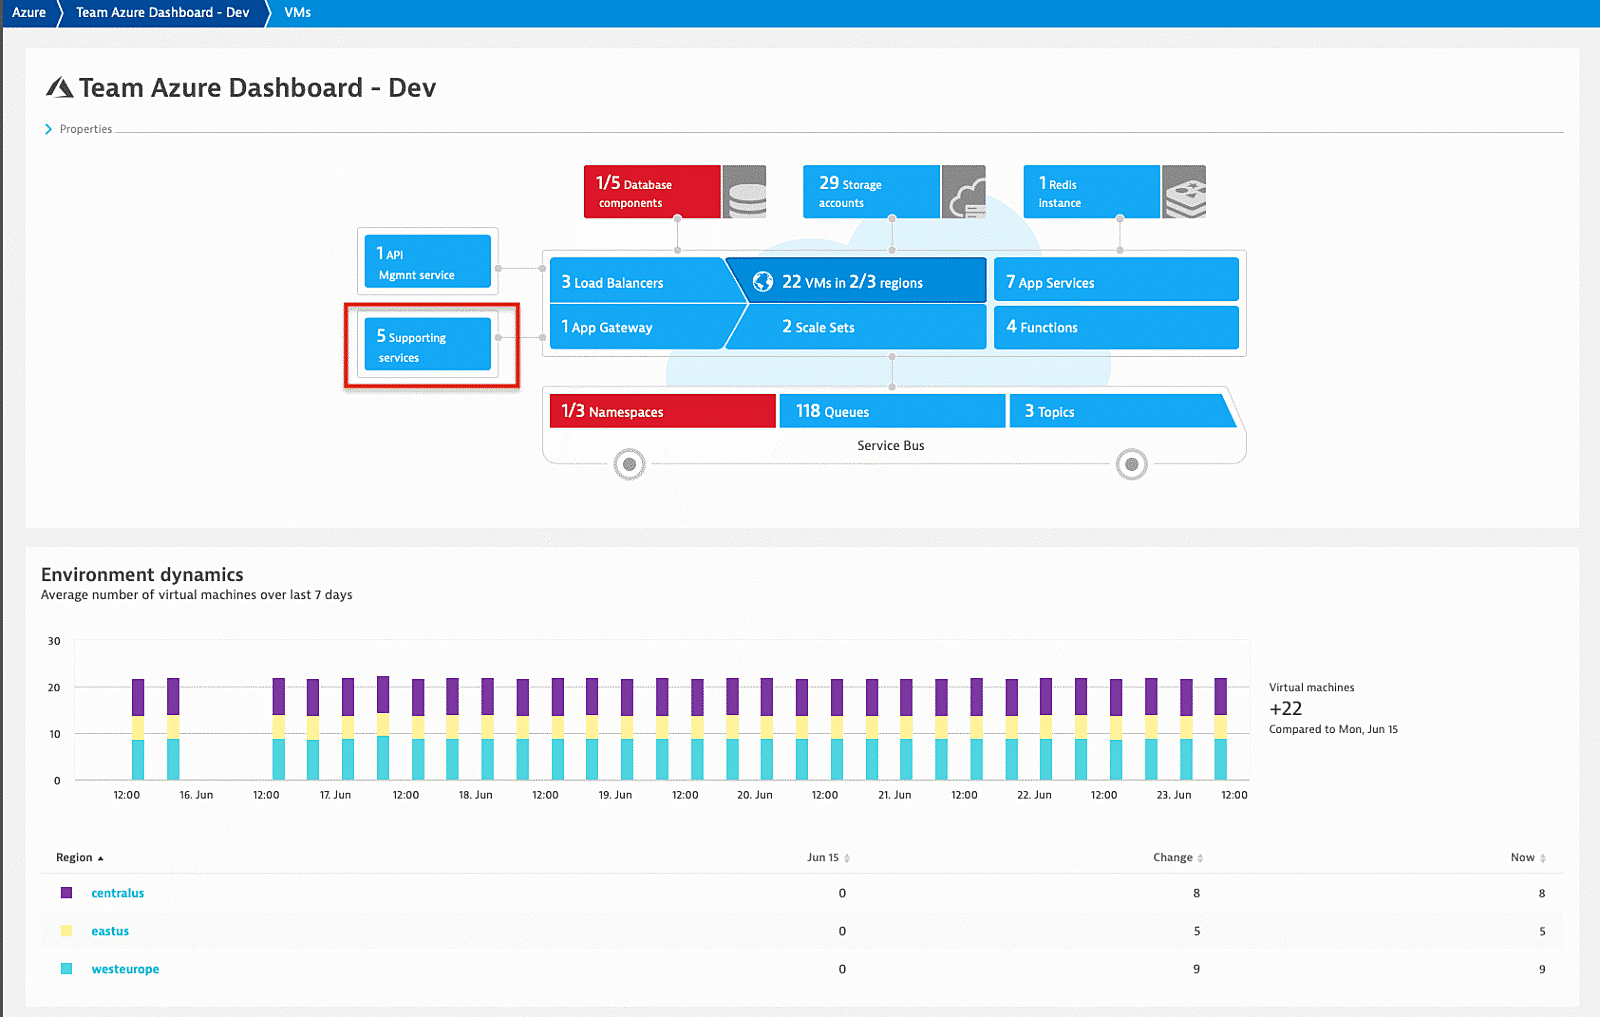This screenshot has width=1600, height=1017.
Task: Click the cloud icon next to Storage accounts
Action: (963, 191)
